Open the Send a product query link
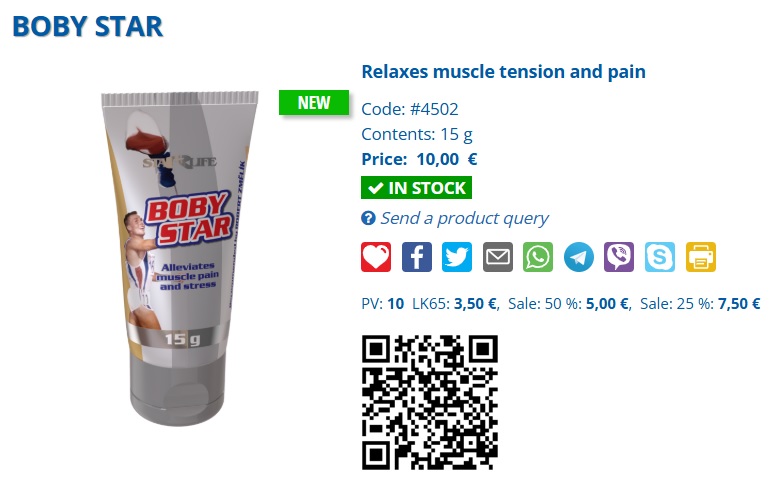This screenshot has height=479, width=773. [x=464, y=218]
